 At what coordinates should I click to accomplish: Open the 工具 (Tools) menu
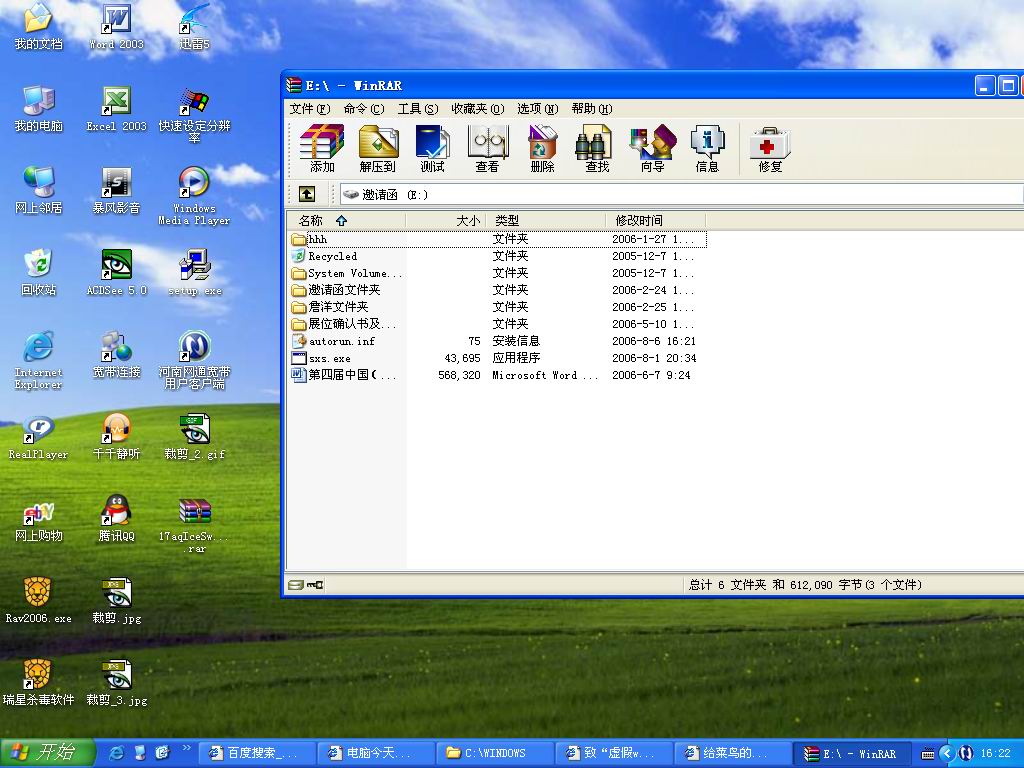pyautogui.click(x=417, y=109)
